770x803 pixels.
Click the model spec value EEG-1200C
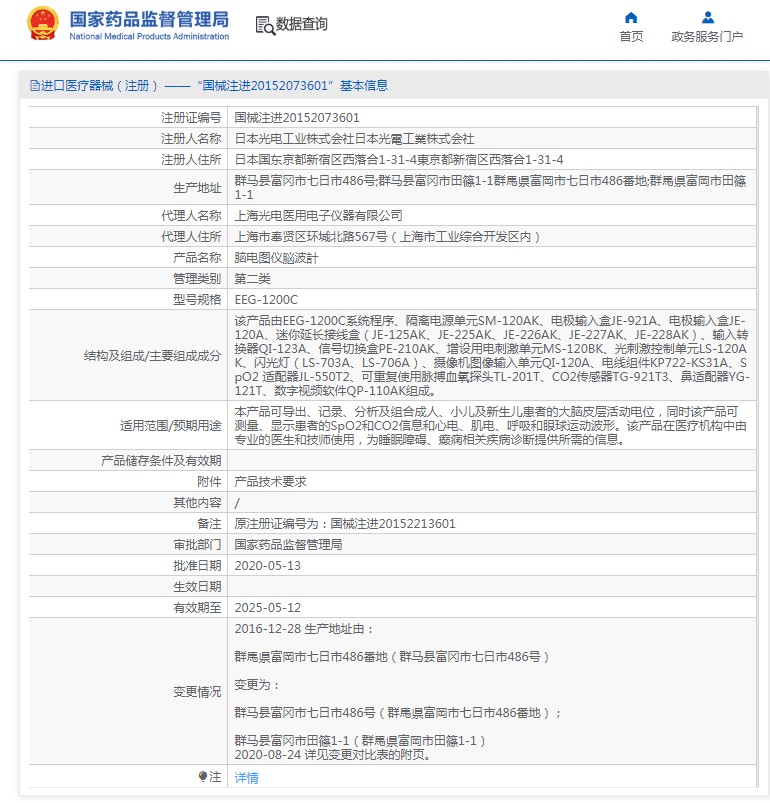coord(266,299)
